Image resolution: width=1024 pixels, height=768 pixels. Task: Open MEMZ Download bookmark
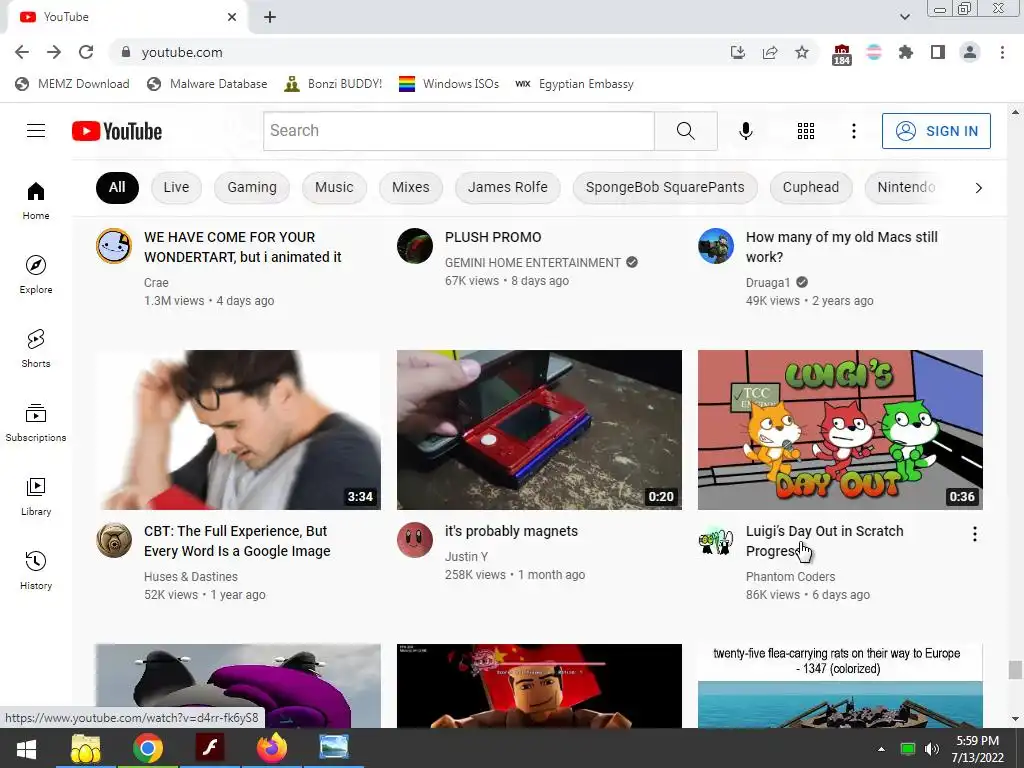coord(72,84)
